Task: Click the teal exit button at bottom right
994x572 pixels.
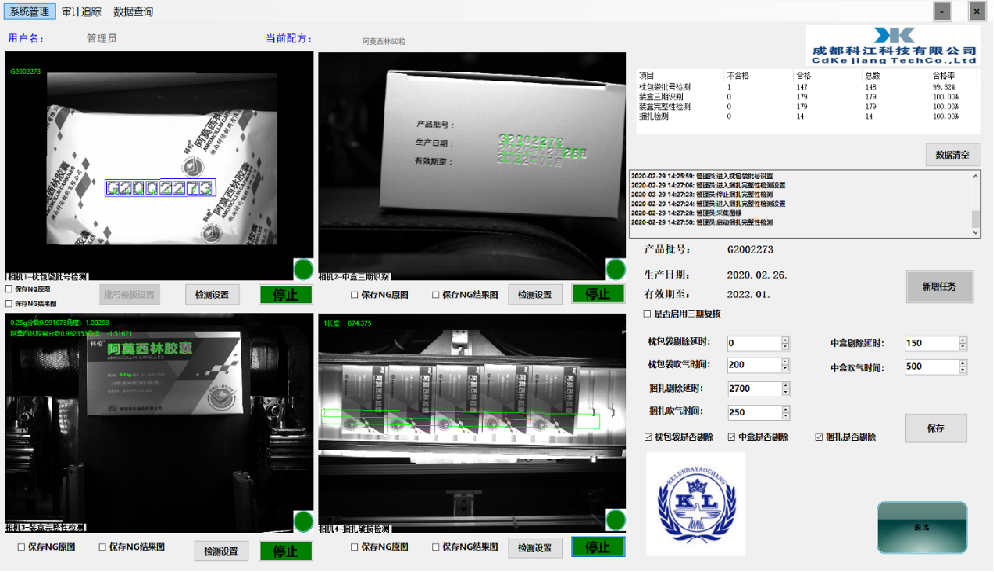Action: (x=922, y=527)
